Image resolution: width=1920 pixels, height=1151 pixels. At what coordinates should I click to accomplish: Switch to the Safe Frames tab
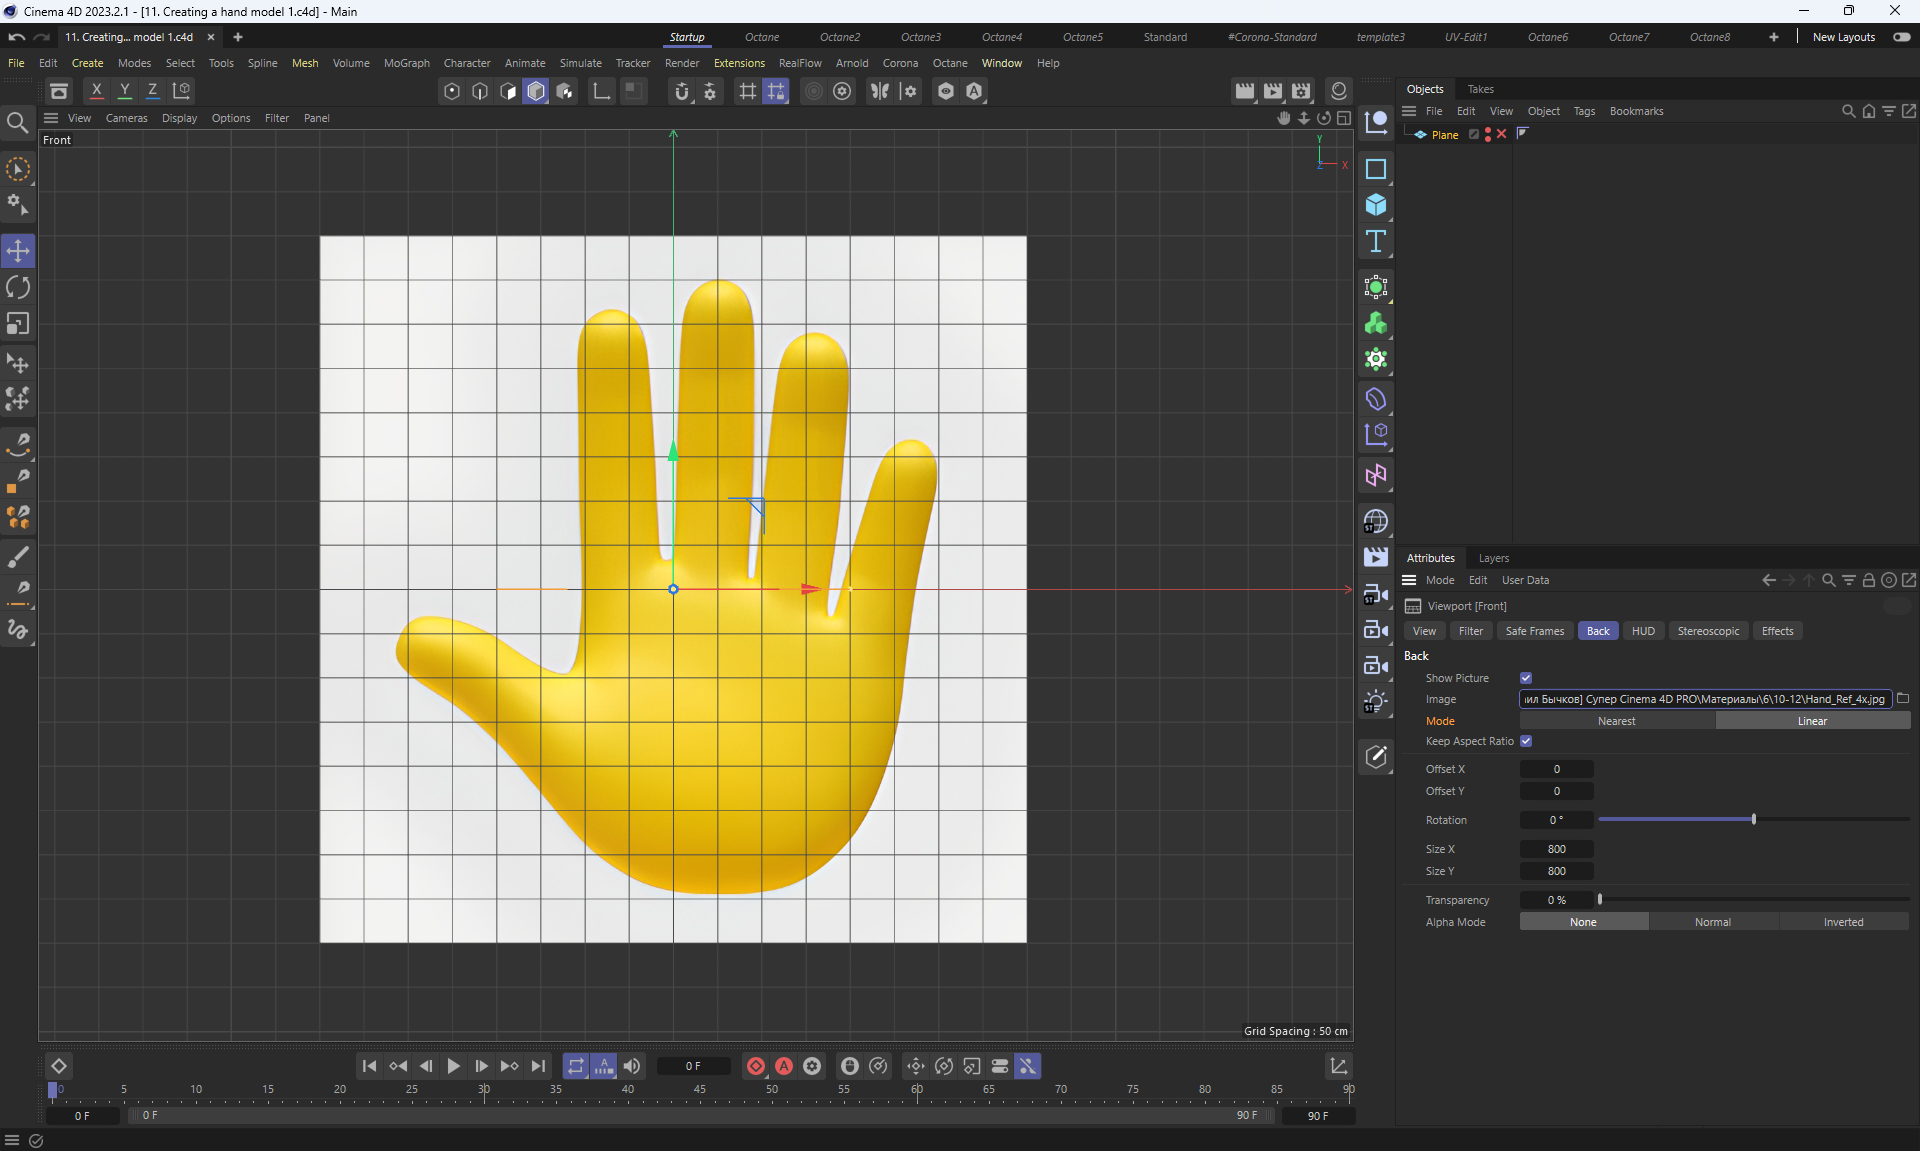click(1534, 631)
